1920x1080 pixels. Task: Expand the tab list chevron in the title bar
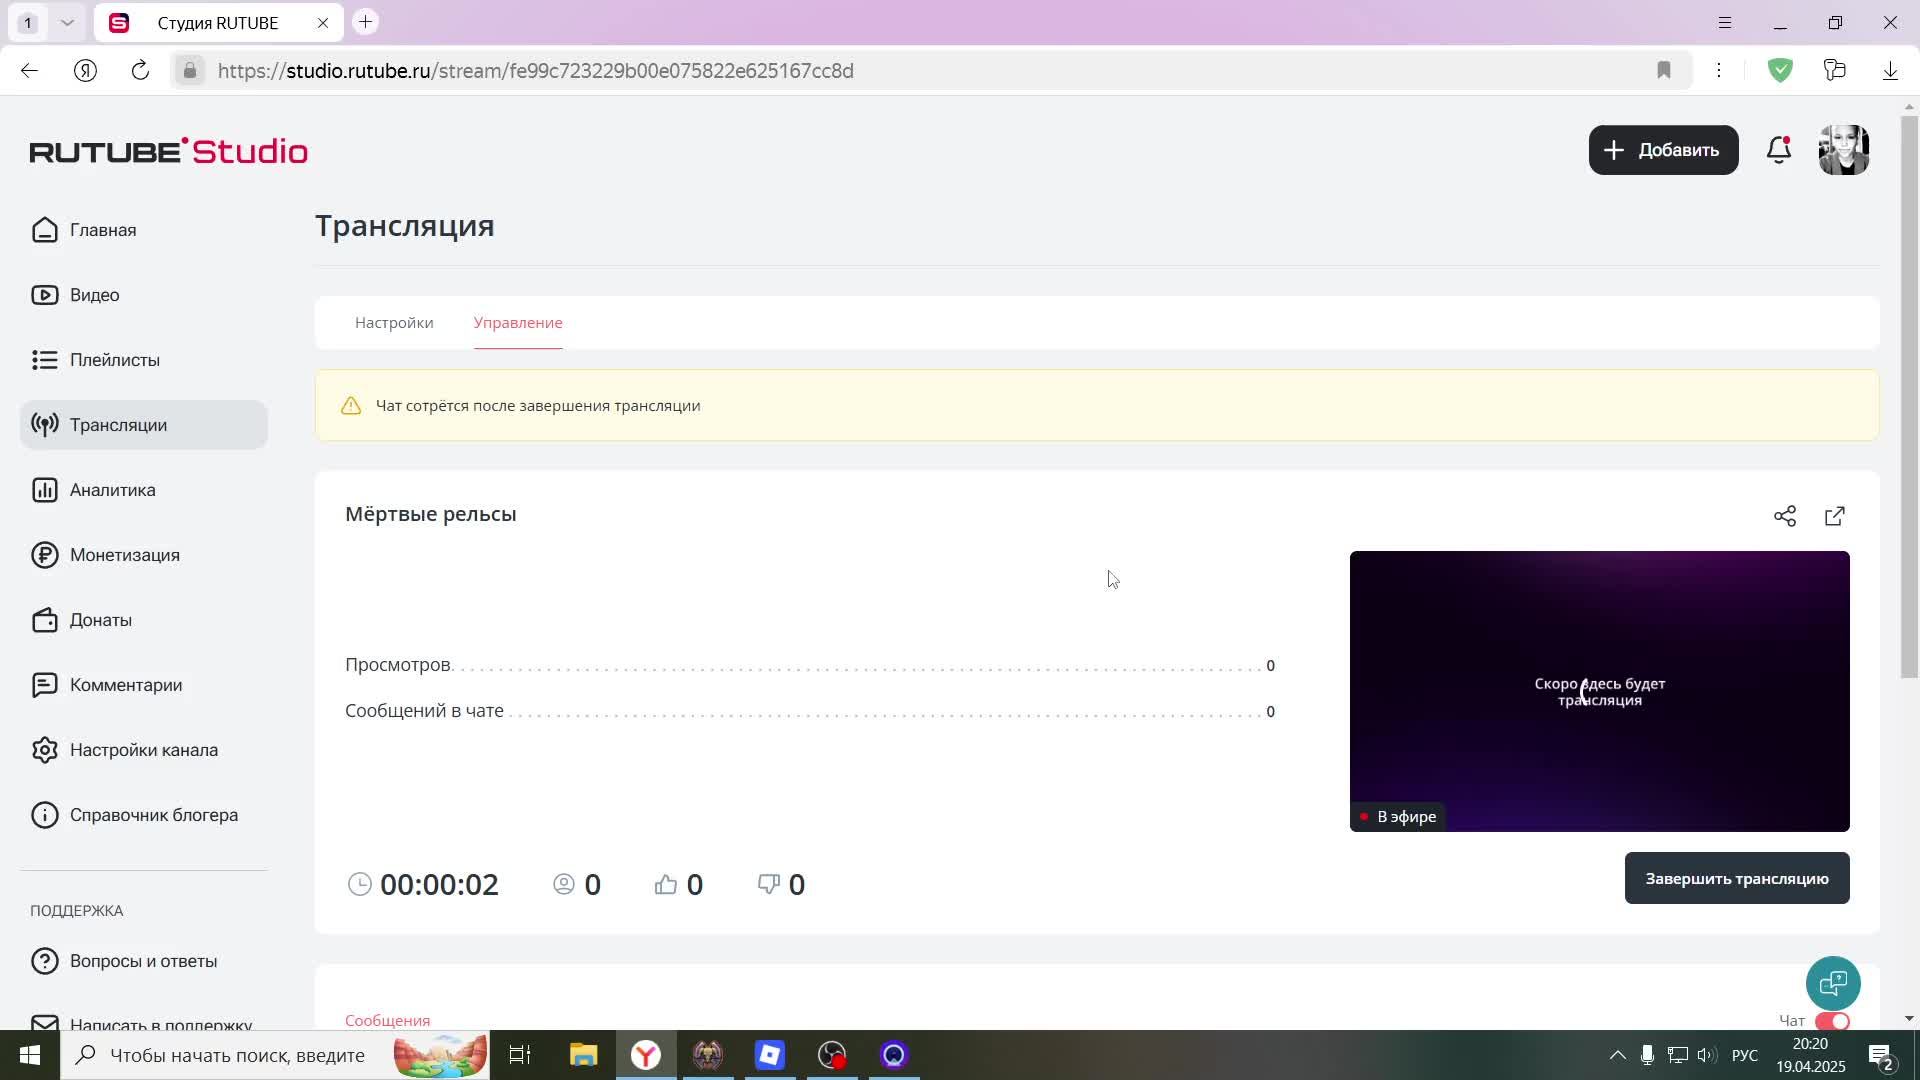(x=67, y=22)
